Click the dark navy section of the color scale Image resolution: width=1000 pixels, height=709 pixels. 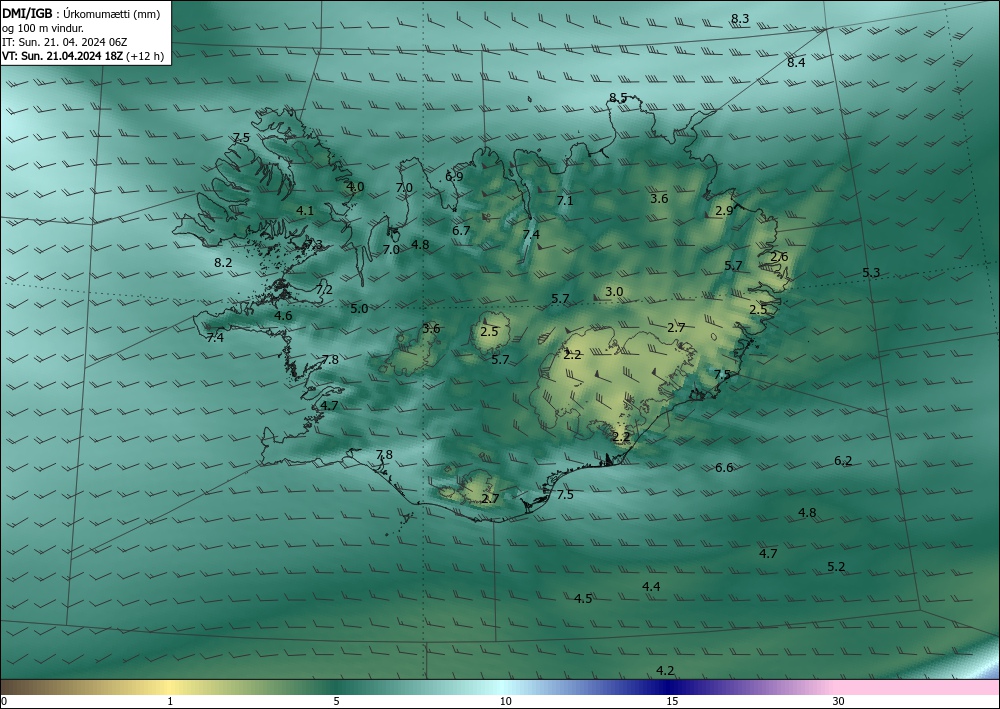click(x=670, y=687)
